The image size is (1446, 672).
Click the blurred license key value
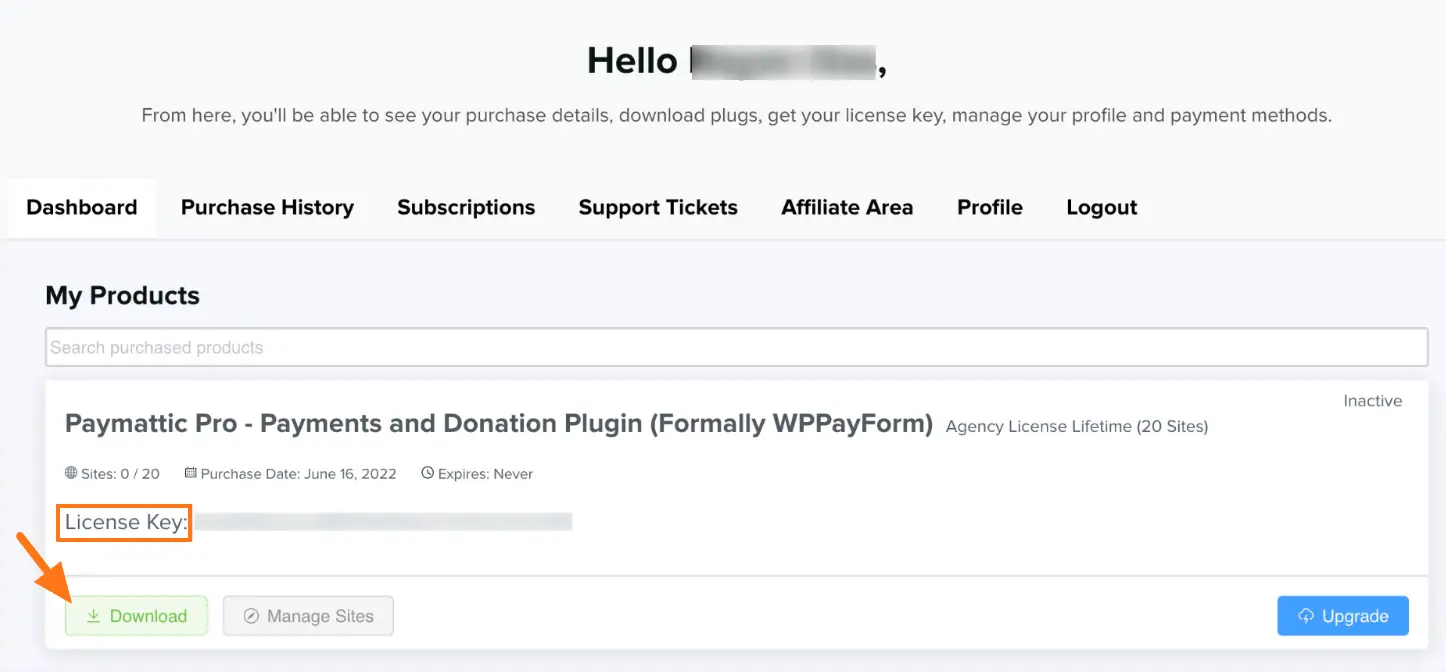tap(383, 522)
